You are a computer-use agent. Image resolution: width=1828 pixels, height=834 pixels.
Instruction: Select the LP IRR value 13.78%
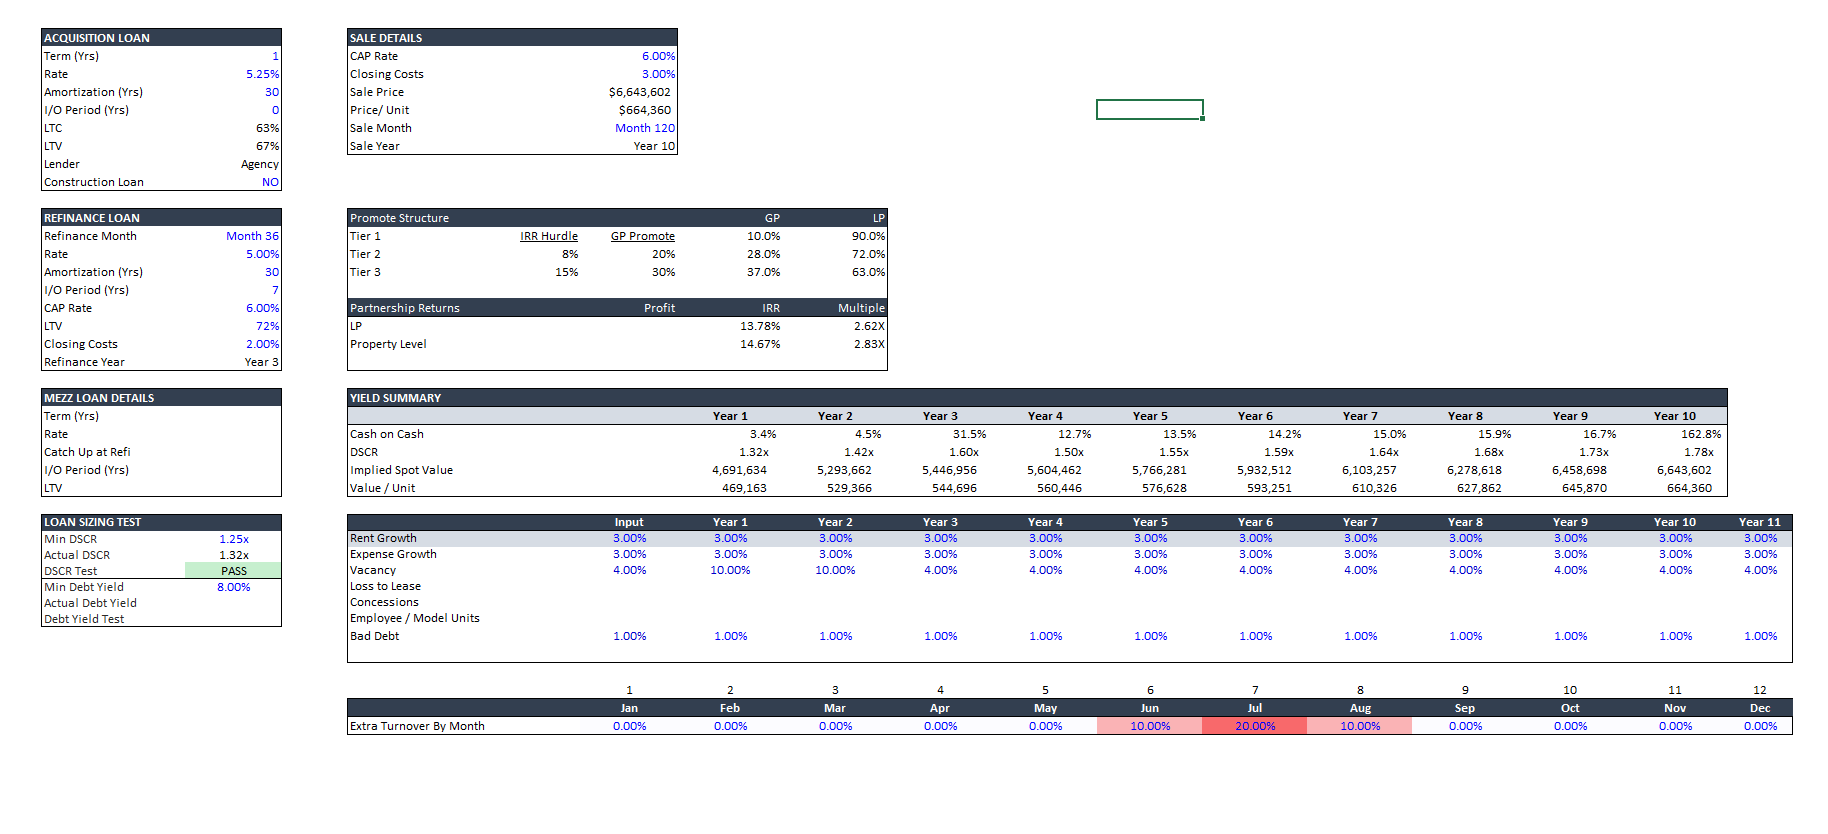[x=760, y=326]
